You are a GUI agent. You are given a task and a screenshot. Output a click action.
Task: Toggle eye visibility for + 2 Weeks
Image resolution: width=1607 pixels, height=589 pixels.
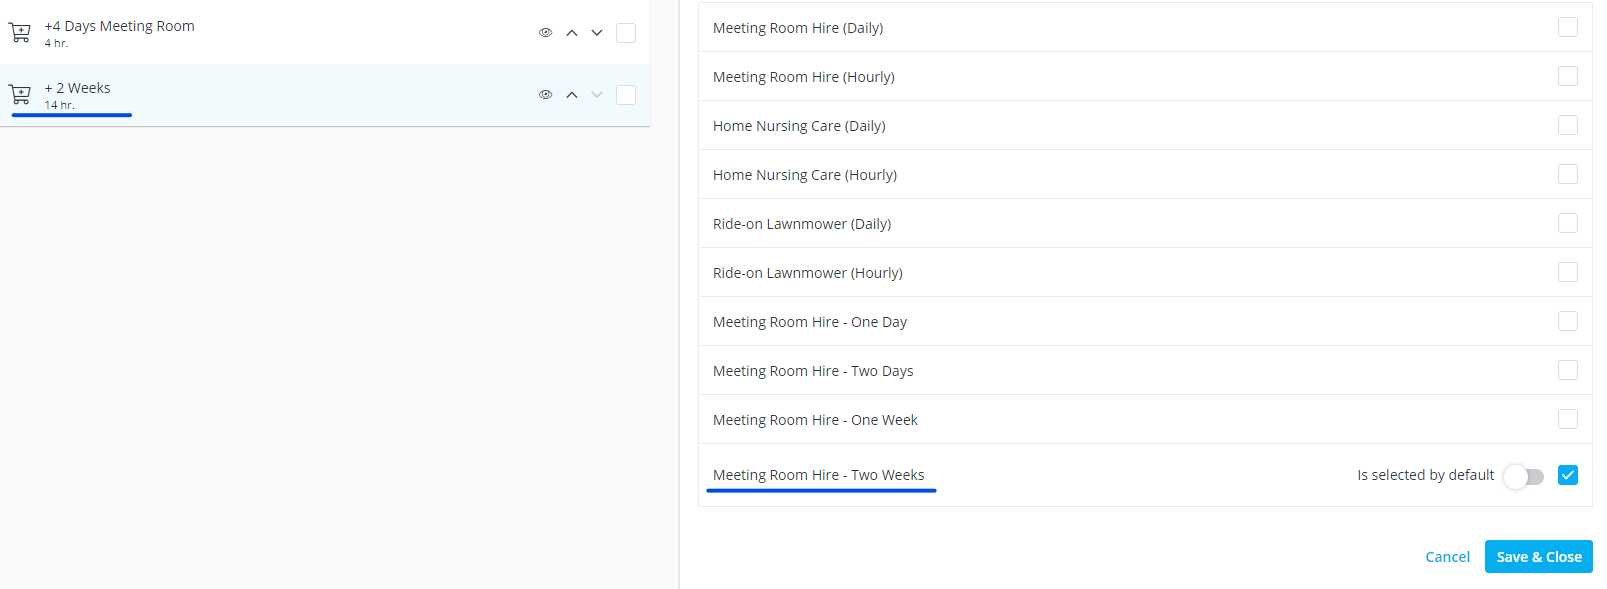pos(546,95)
